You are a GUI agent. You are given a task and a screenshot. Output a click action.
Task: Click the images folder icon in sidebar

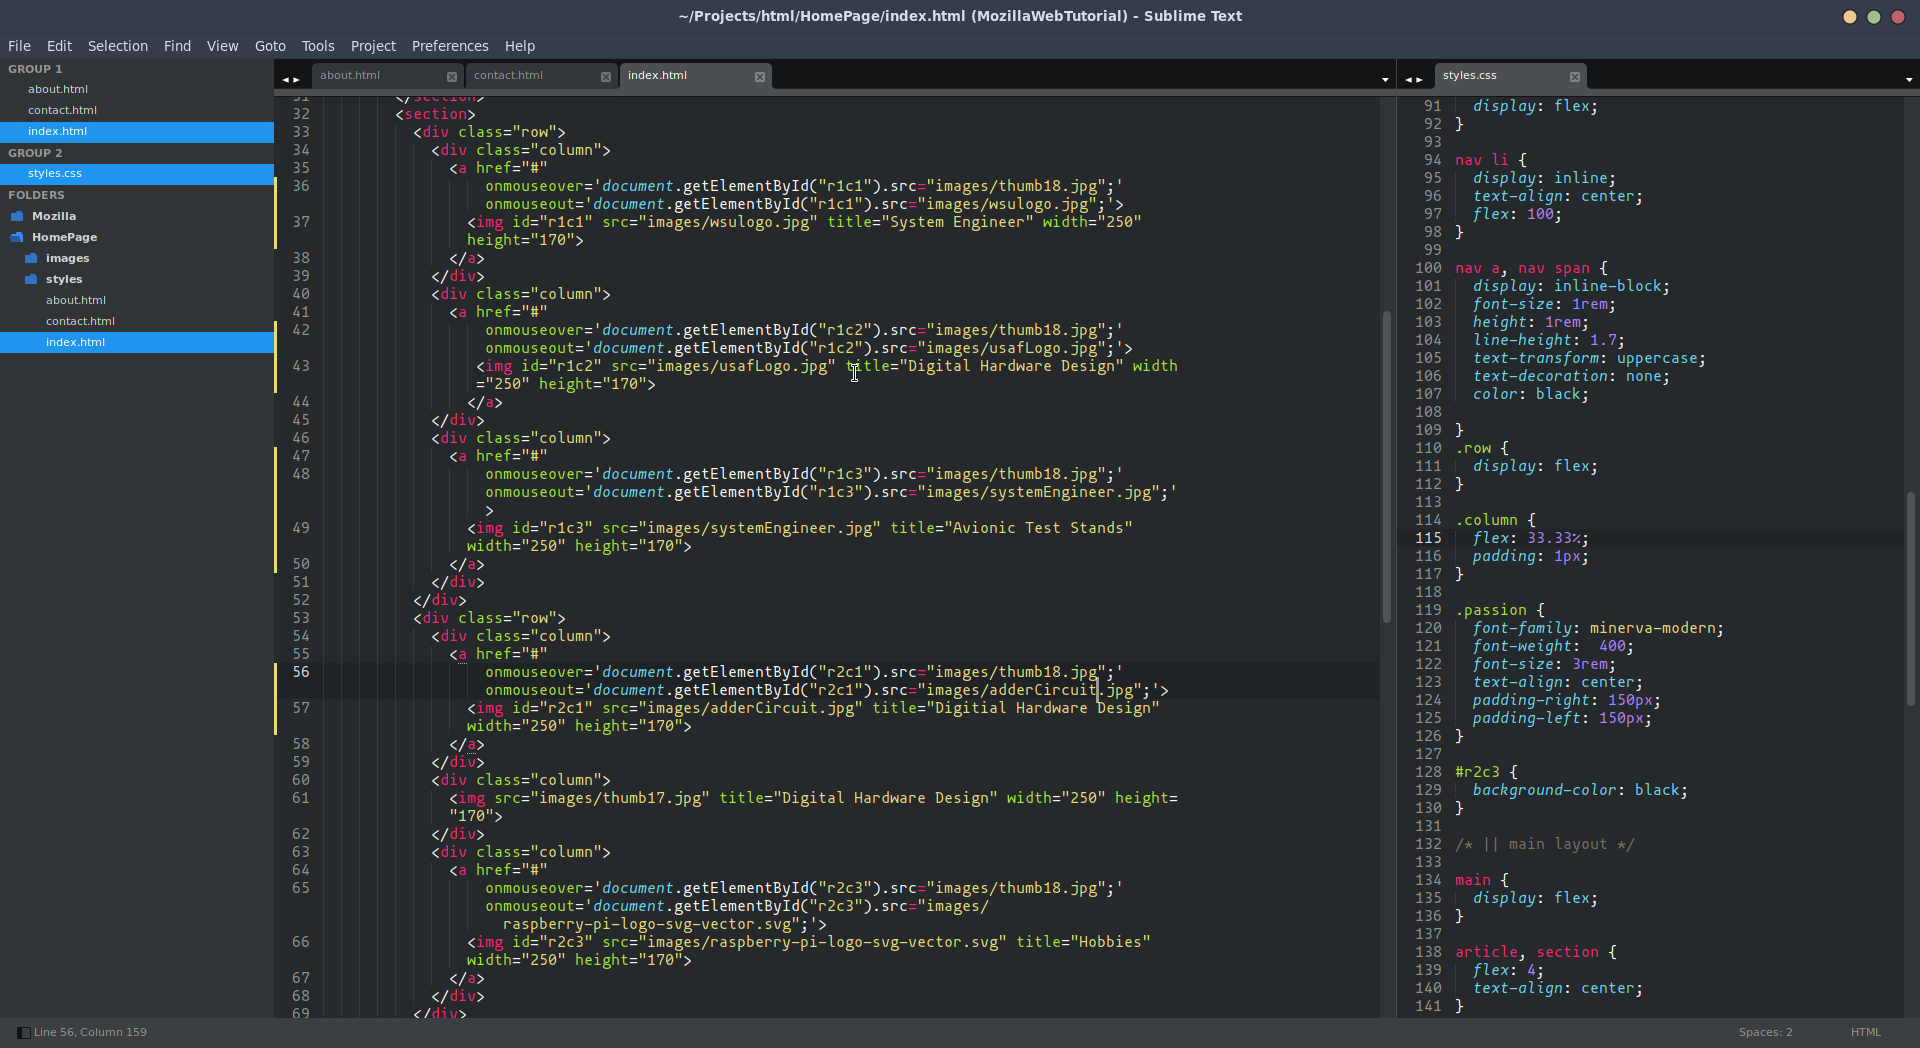(x=31, y=258)
